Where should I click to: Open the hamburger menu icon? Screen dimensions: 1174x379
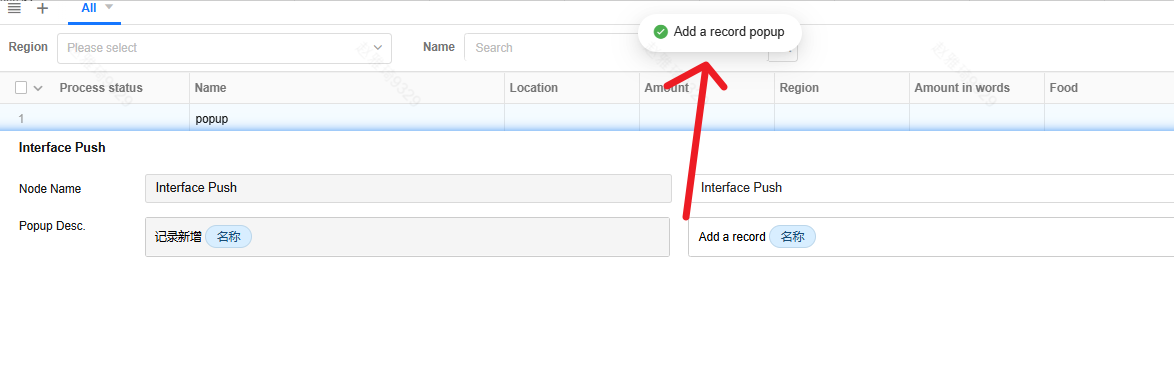[14, 8]
